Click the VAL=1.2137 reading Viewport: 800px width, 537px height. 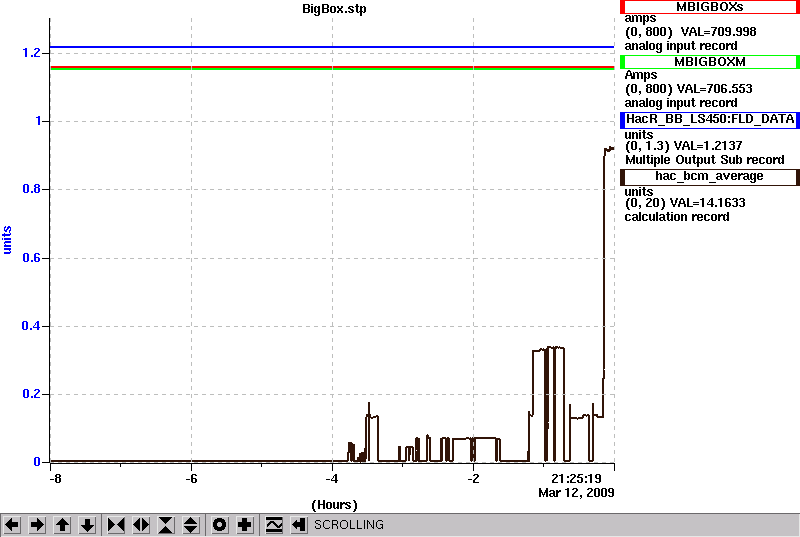(708, 146)
